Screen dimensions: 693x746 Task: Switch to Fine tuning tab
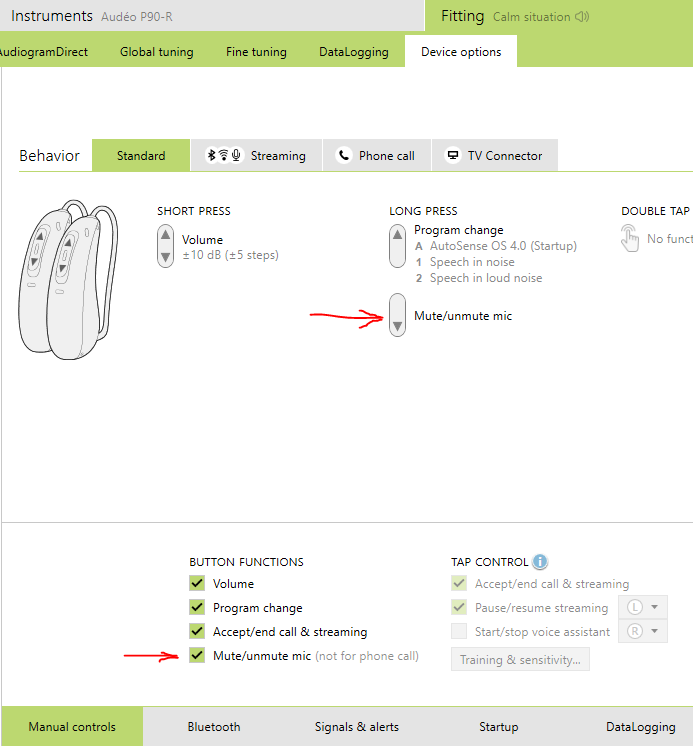[x=256, y=52]
